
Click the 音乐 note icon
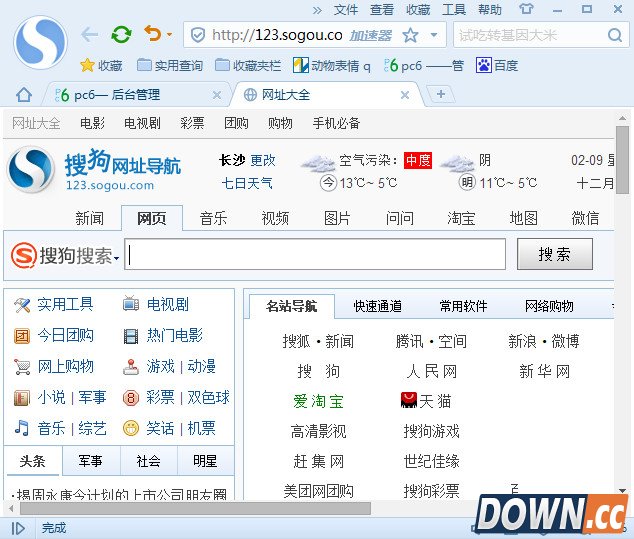coord(22,428)
